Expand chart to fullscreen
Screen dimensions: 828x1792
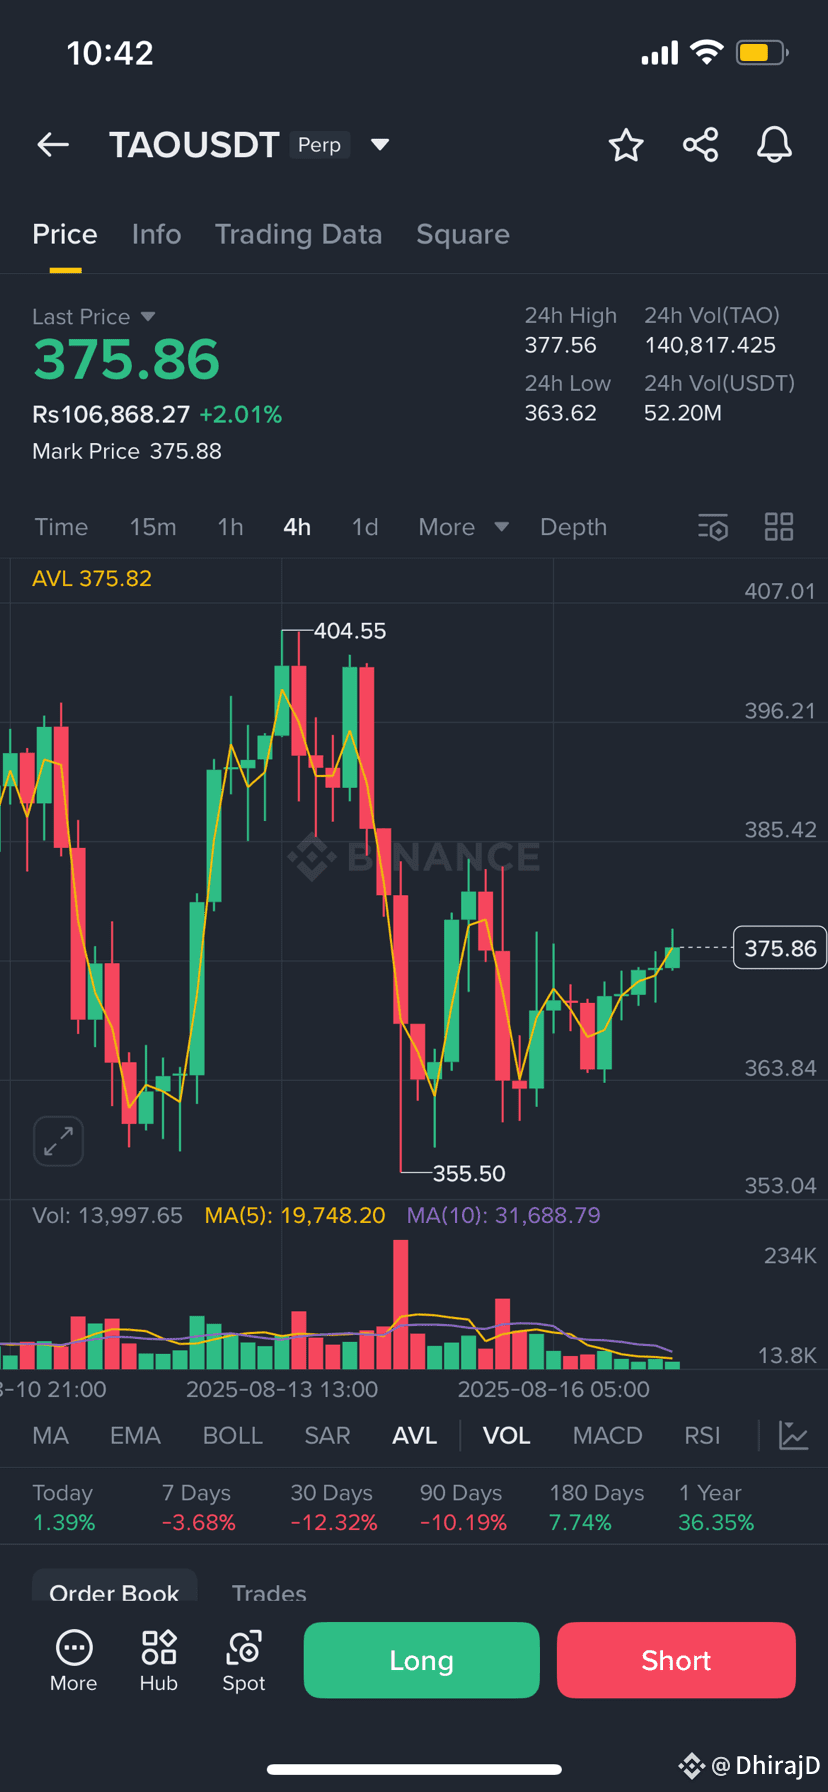point(58,1141)
